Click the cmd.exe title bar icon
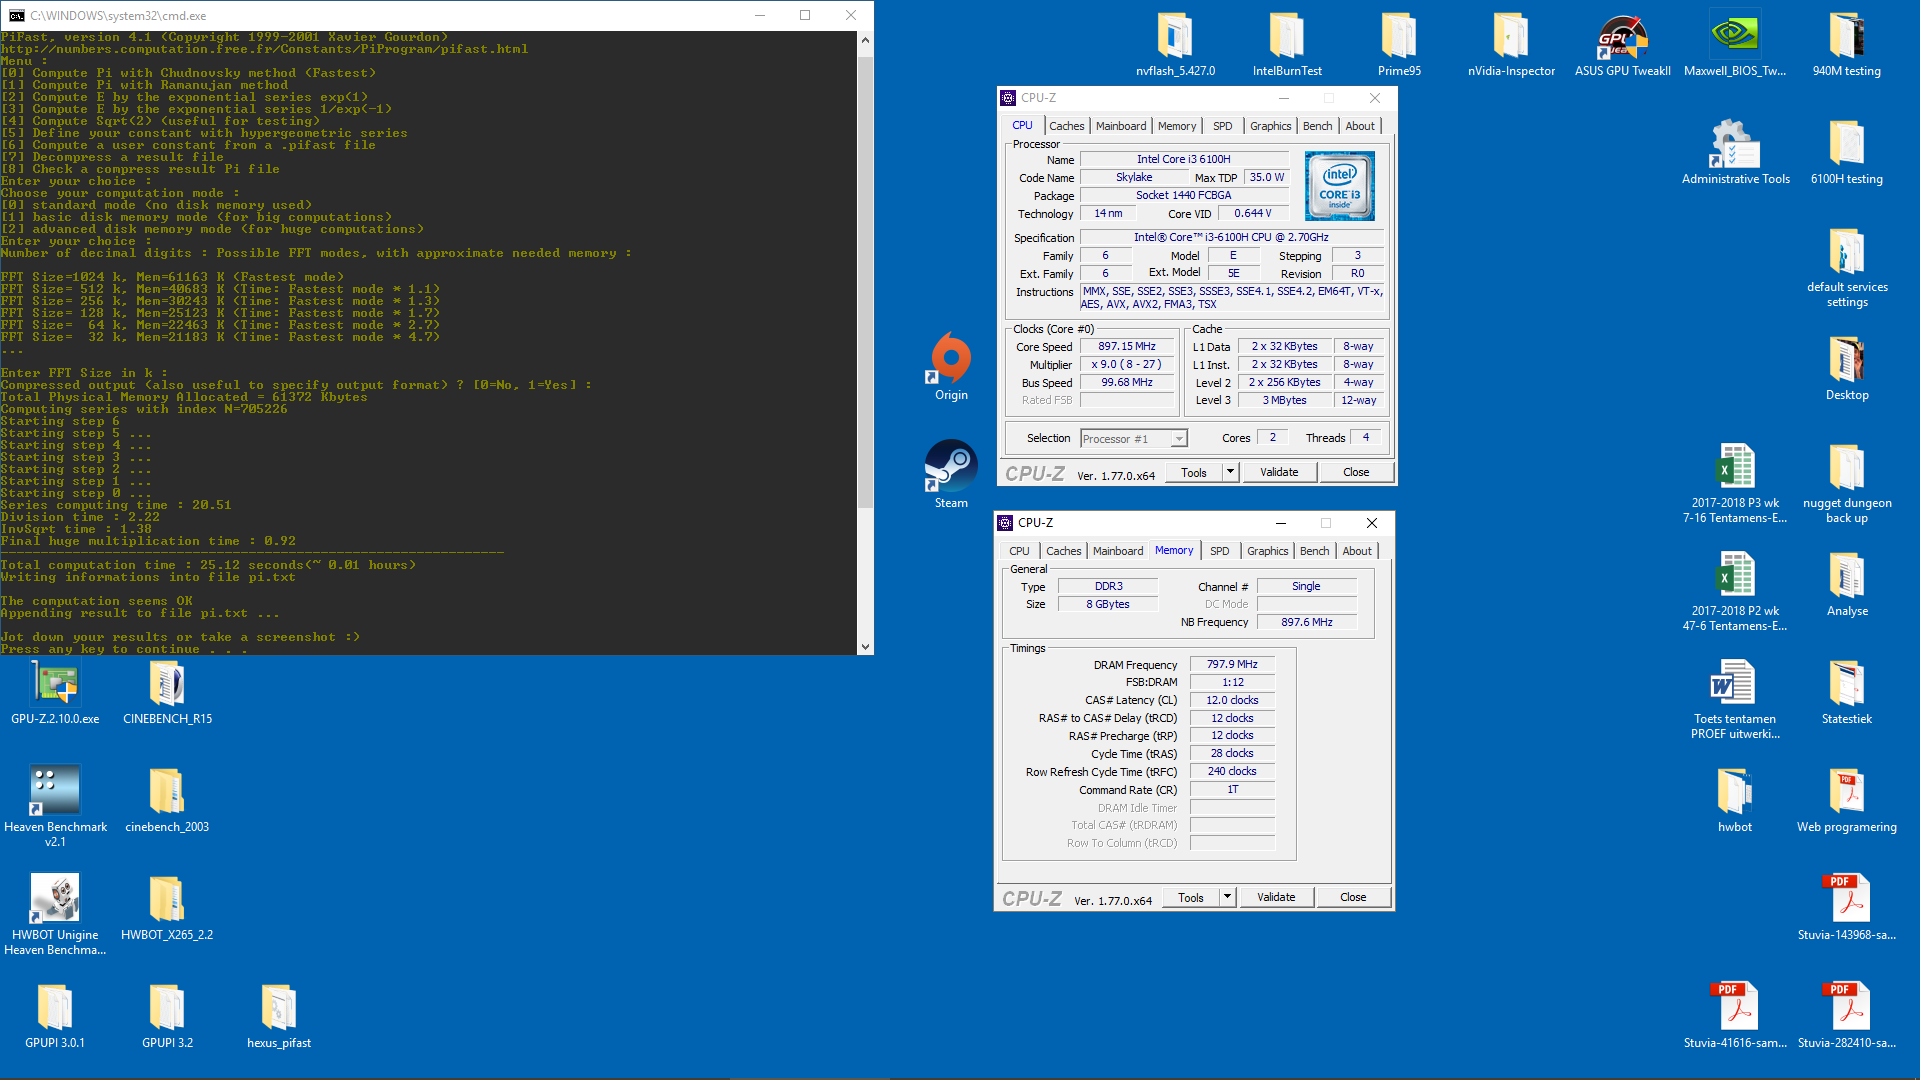Viewport: 1920px width, 1080px height. pyautogui.click(x=16, y=16)
